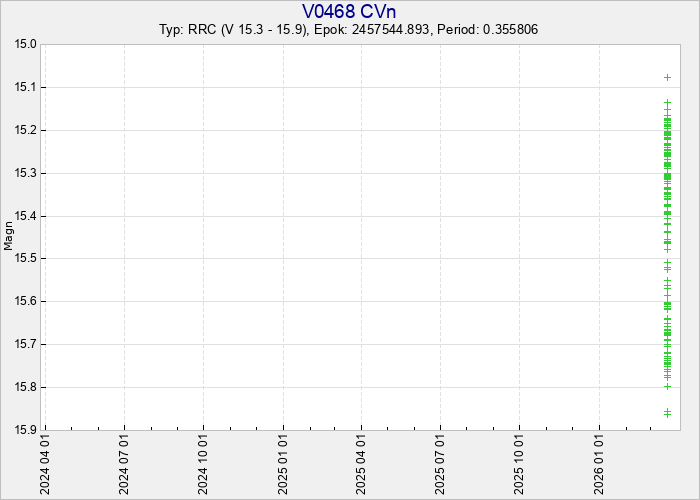The width and height of the screenshot is (700, 500).
Task: Select the 2024 07 01 x-axis label
Action: 125,463
